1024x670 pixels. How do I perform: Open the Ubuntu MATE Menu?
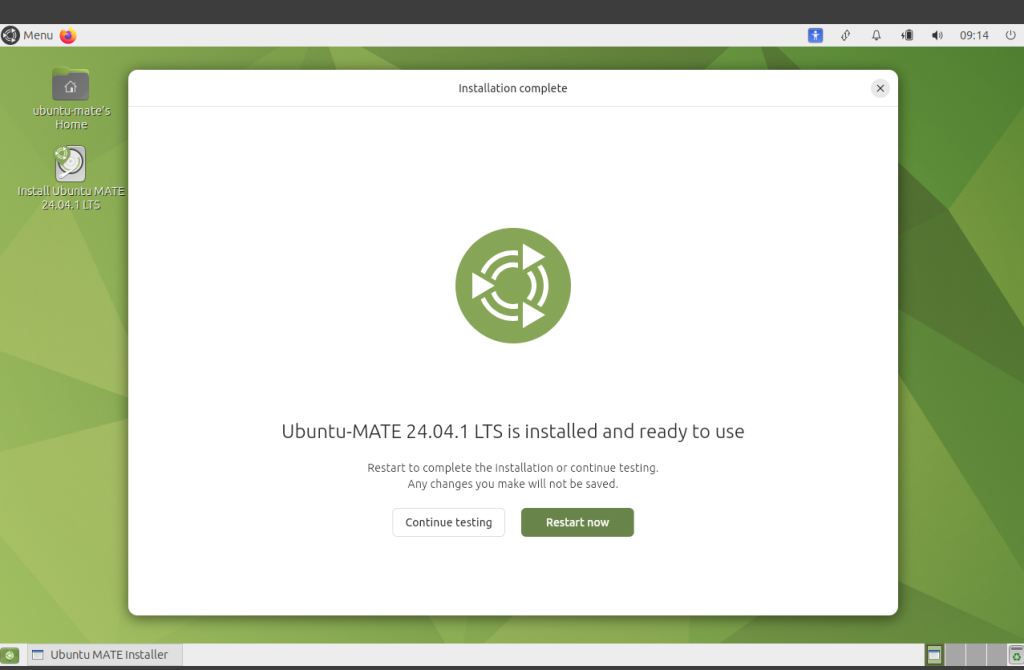point(28,35)
